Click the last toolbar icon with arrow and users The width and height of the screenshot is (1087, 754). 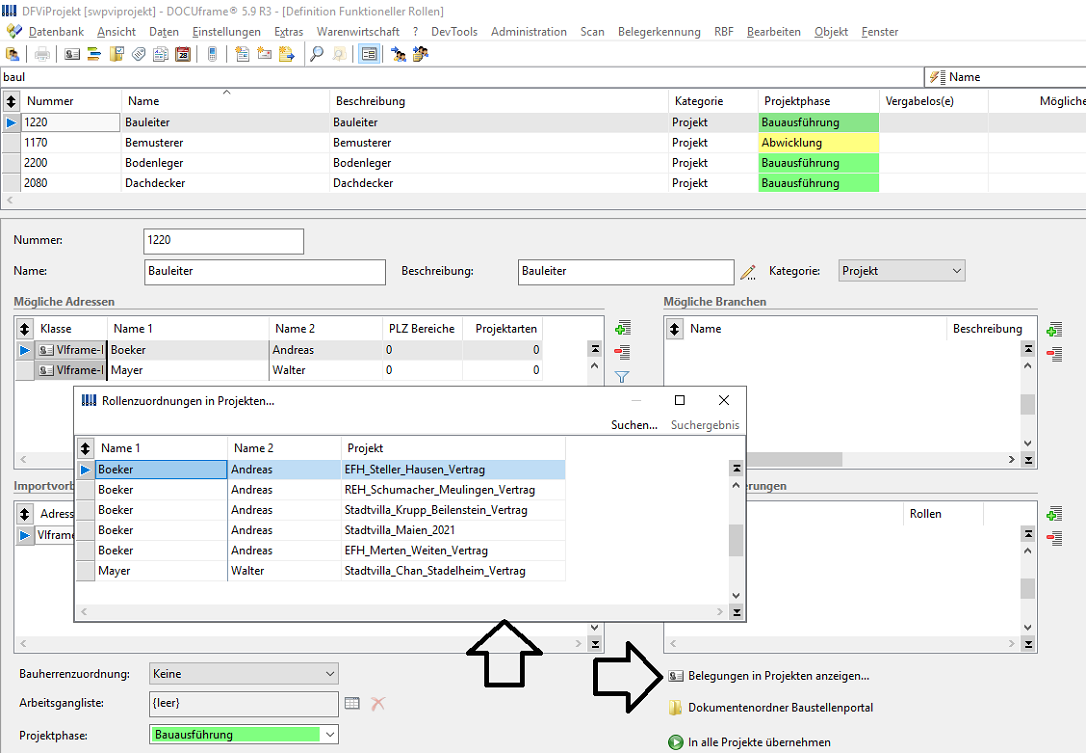coord(421,54)
